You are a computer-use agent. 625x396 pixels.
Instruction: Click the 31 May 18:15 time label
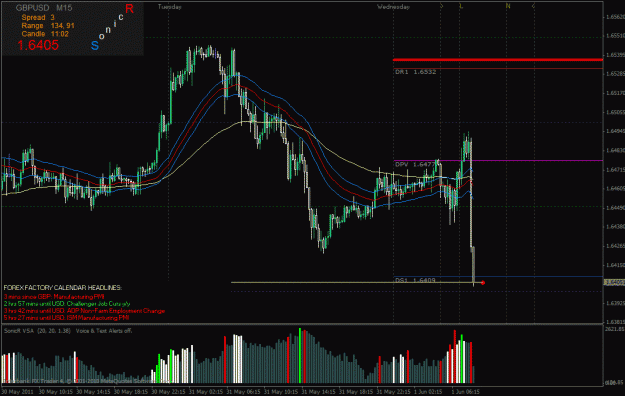(x=356, y=392)
